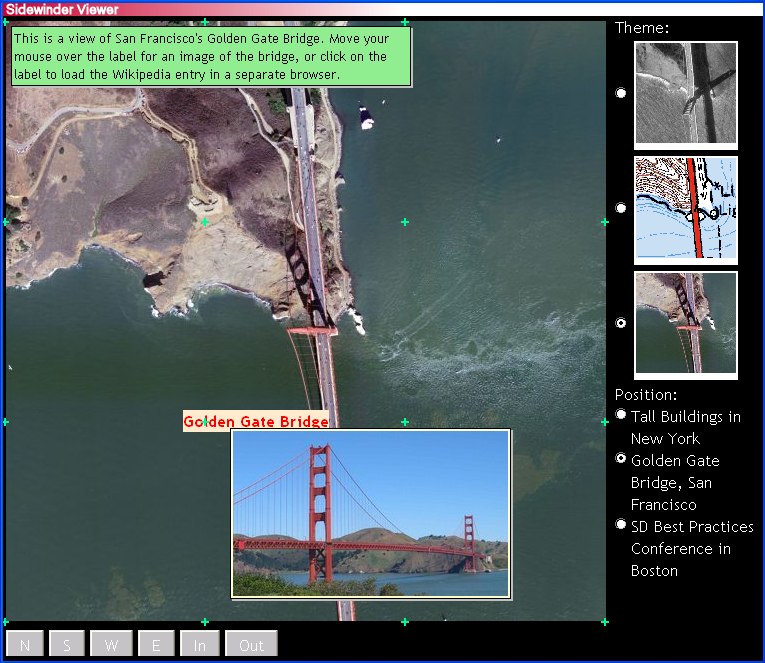Click the Sidewinder Viewer title bar
This screenshot has width=765, height=663.
coord(382,9)
